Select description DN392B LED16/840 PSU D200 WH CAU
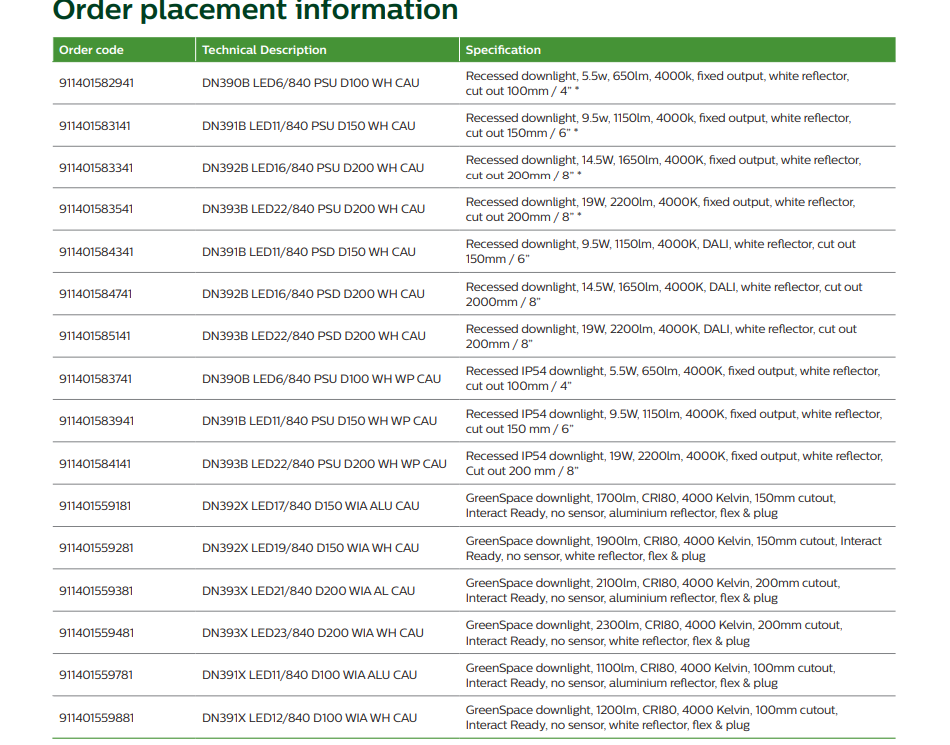The width and height of the screenshot is (950, 745). pos(313,168)
